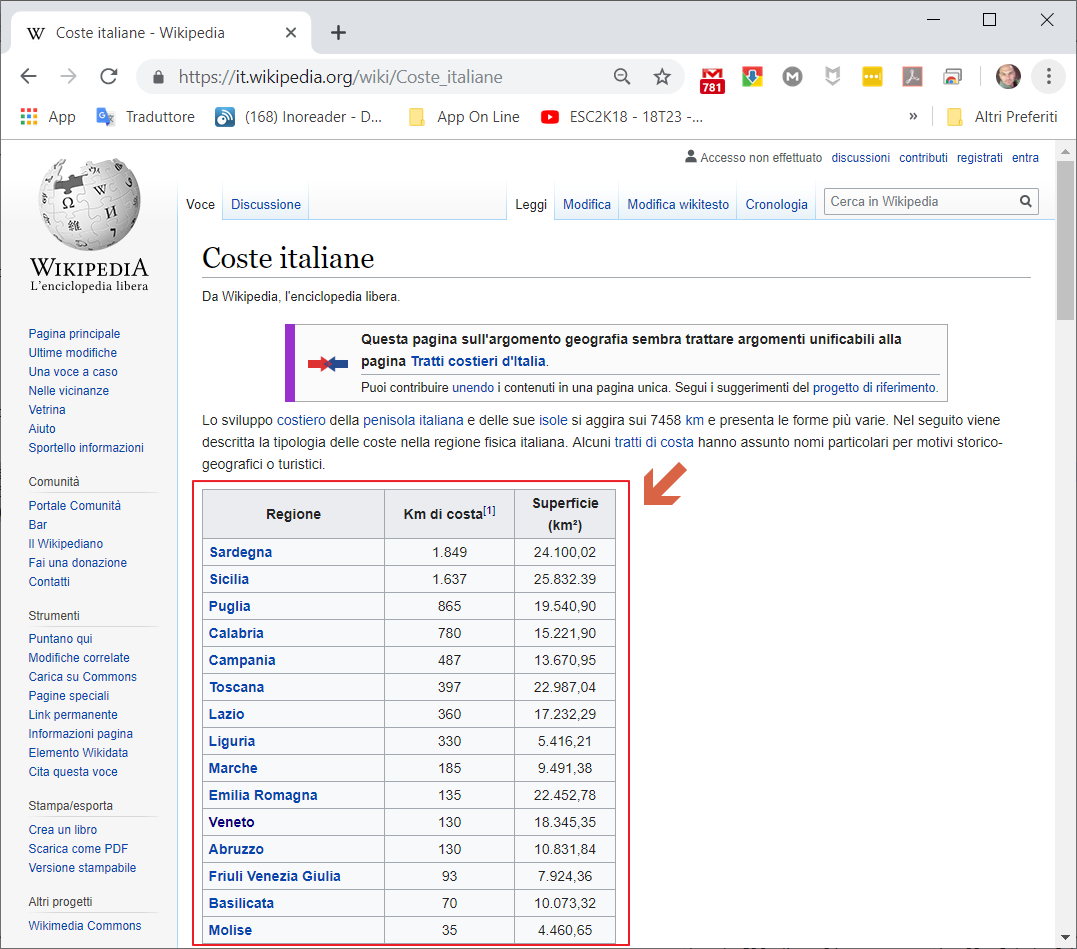
Task: Bookmark this page with star icon
Action: tap(661, 77)
